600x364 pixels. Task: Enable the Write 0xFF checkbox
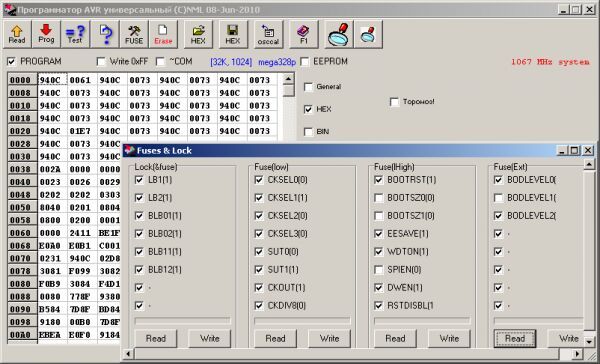coord(101,61)
